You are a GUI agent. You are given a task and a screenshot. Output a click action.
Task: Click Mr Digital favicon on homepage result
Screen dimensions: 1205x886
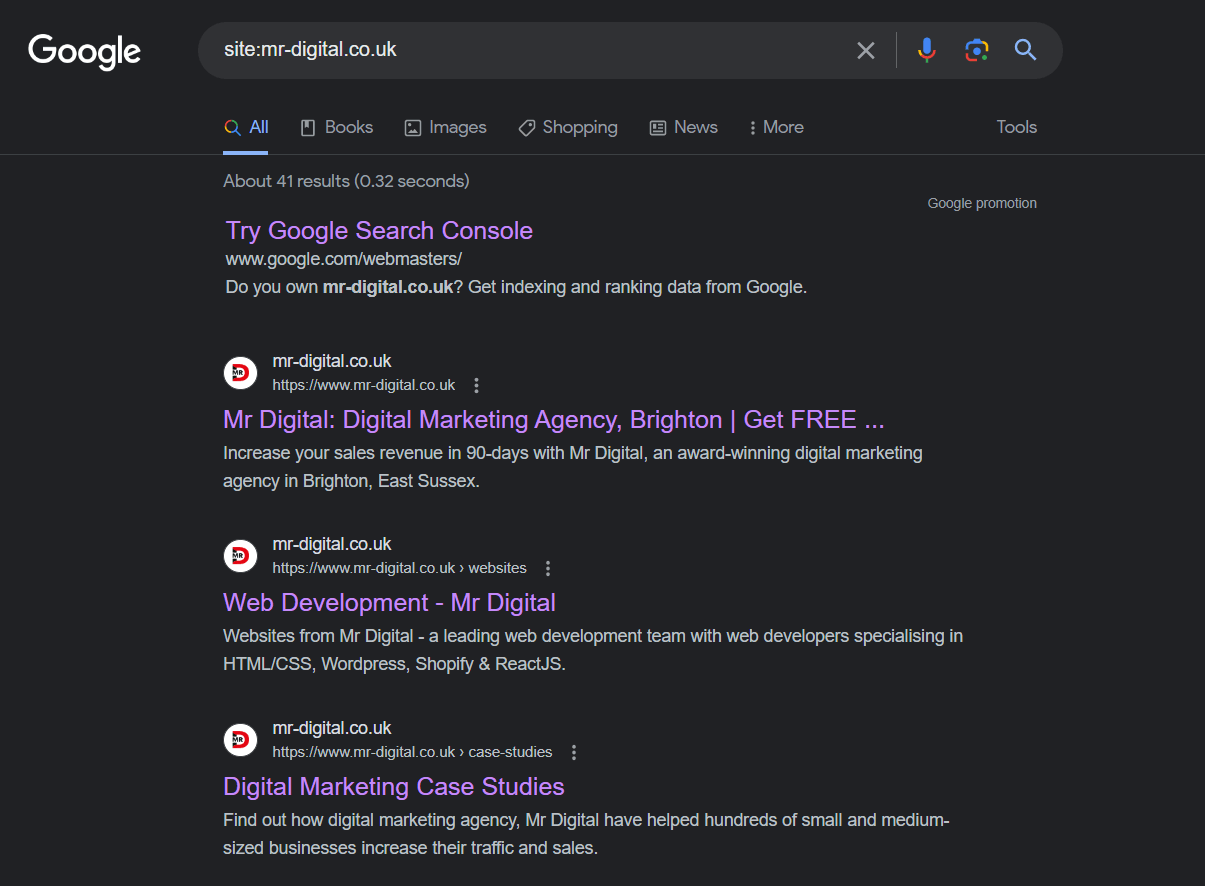point(240,373)
